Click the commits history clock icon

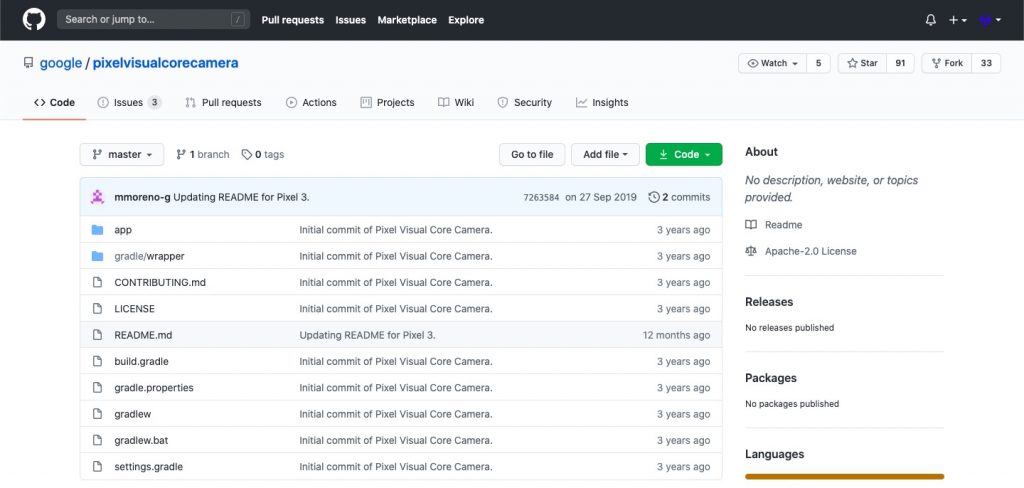654,197
